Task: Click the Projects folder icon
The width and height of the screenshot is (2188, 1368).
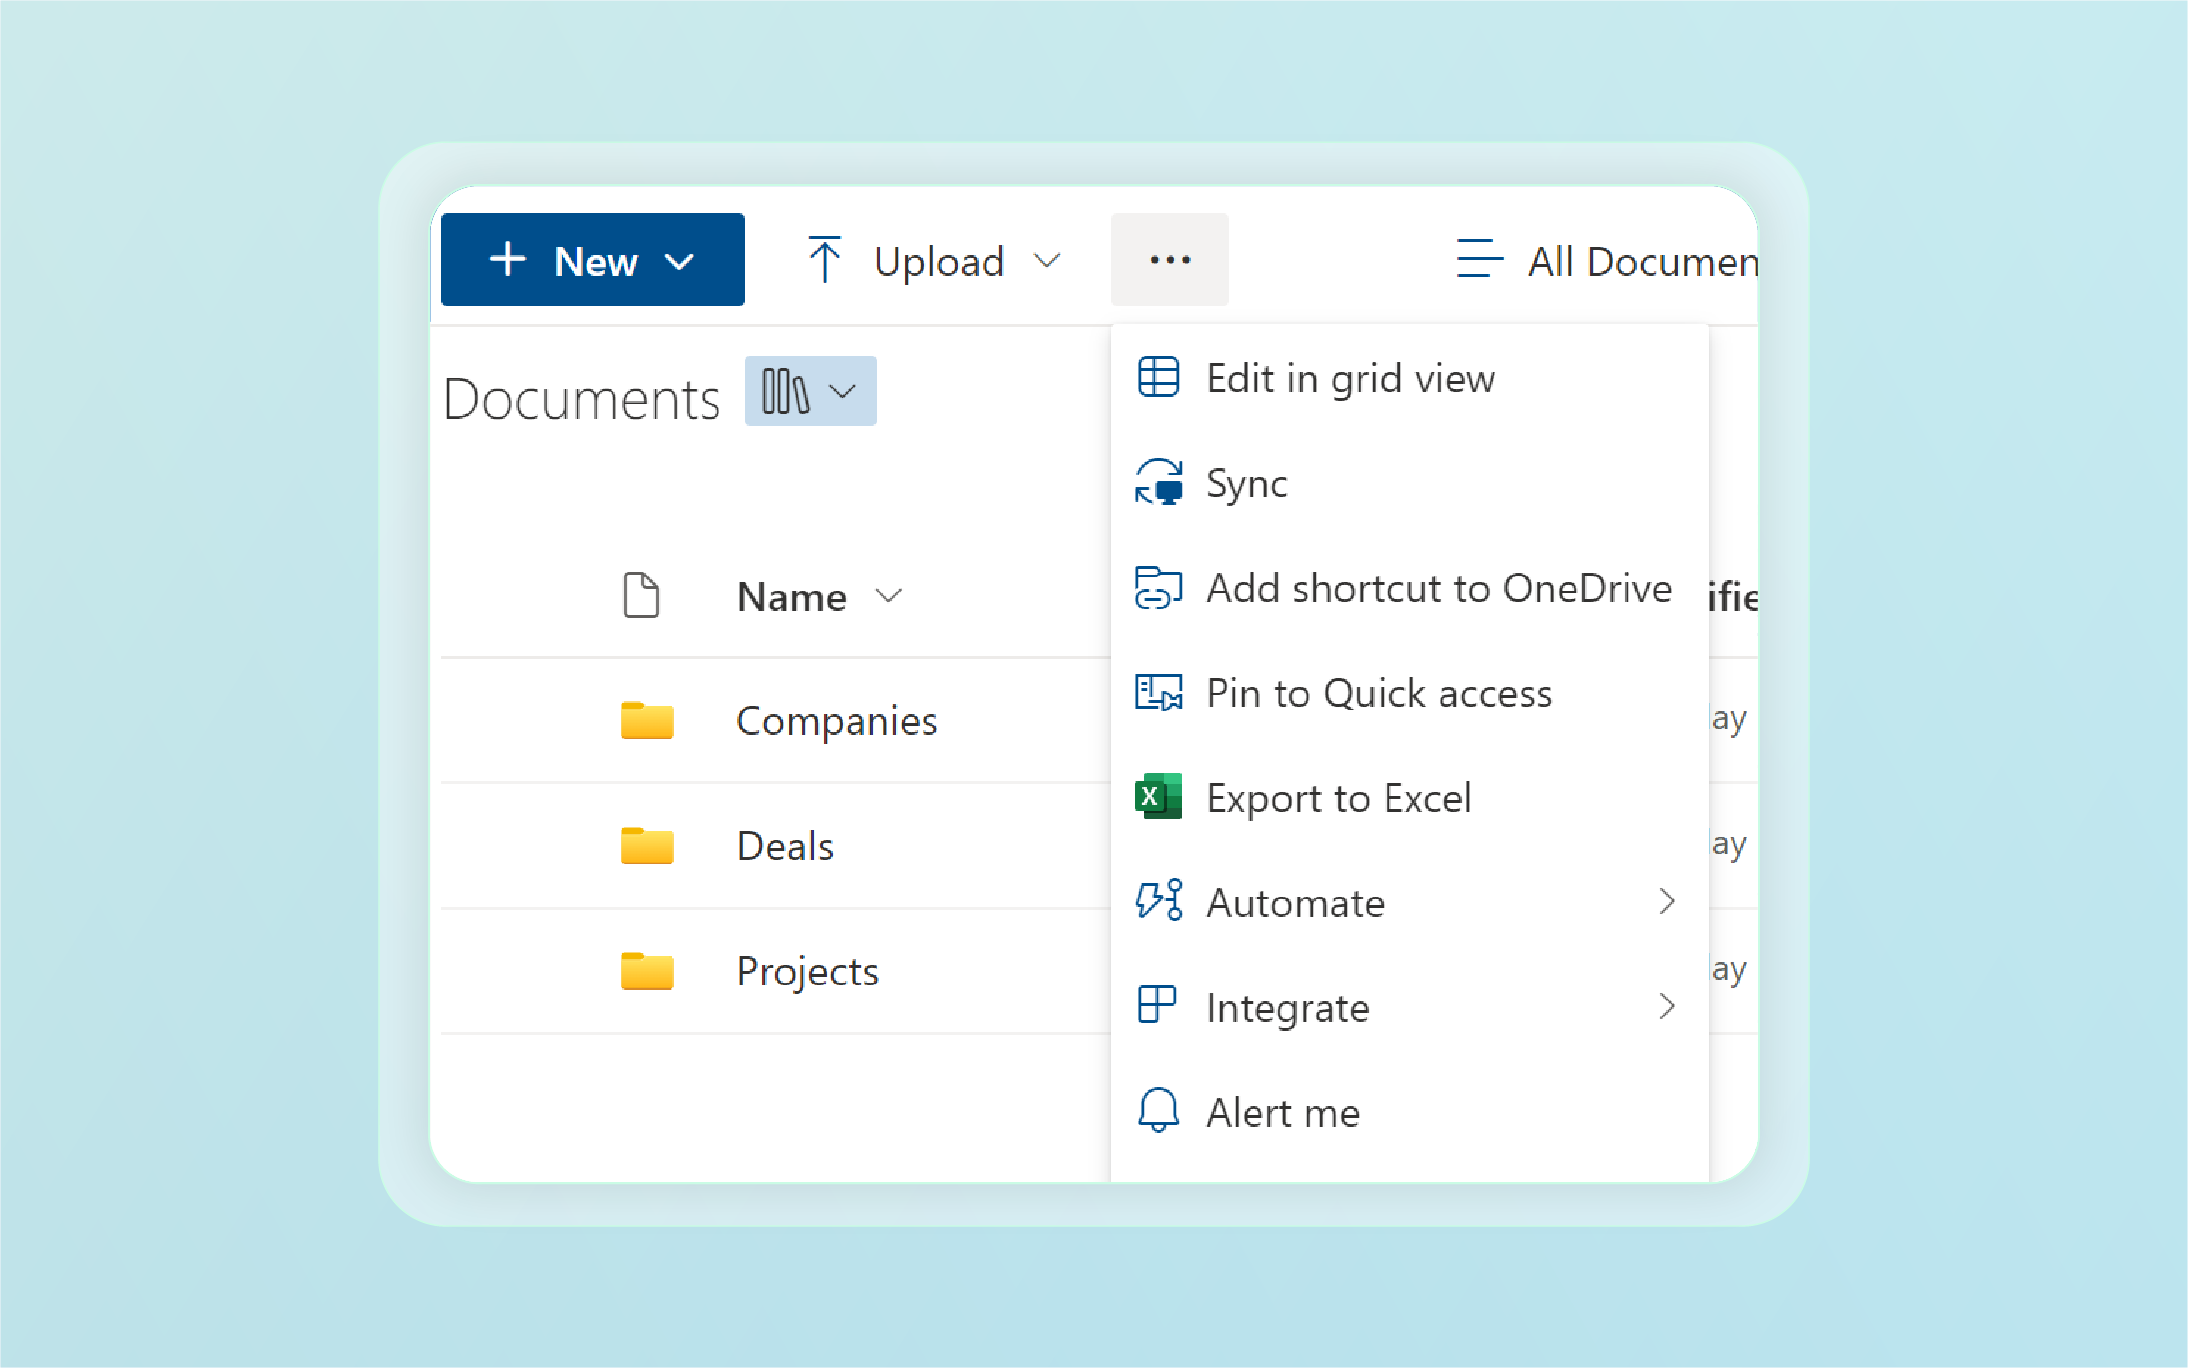Action: (x=647, y=970)
